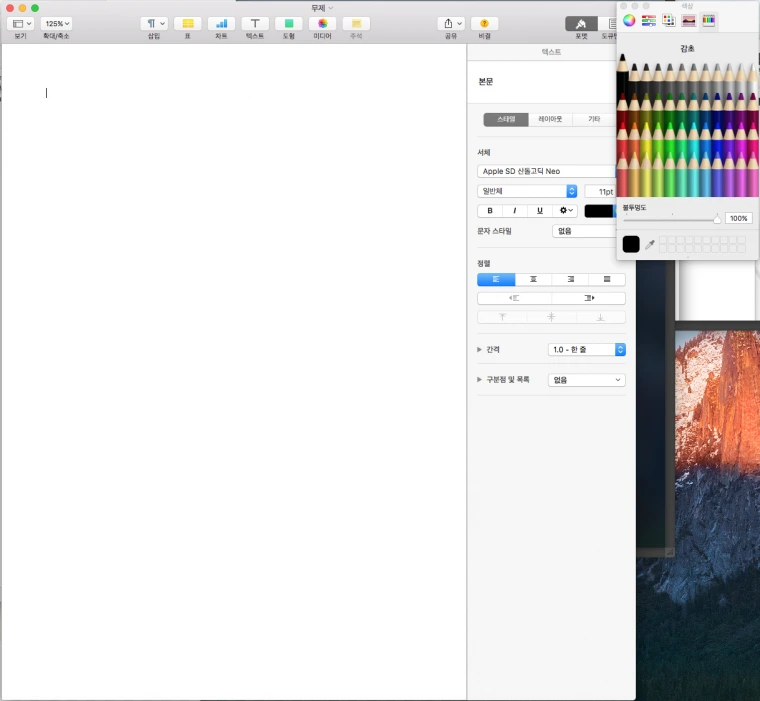Click the document title 무제

pos(318,8)
